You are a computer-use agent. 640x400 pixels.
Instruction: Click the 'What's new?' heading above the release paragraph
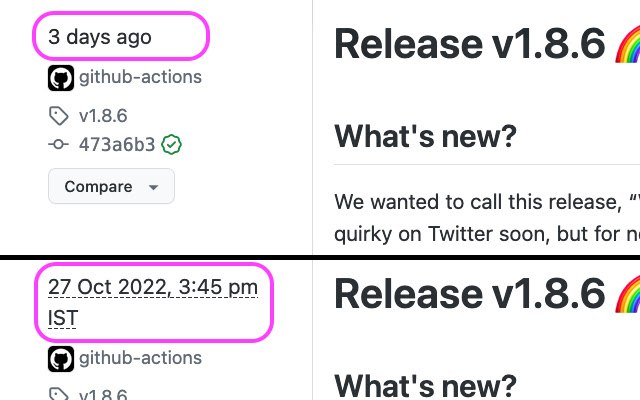tap(425, 137)
